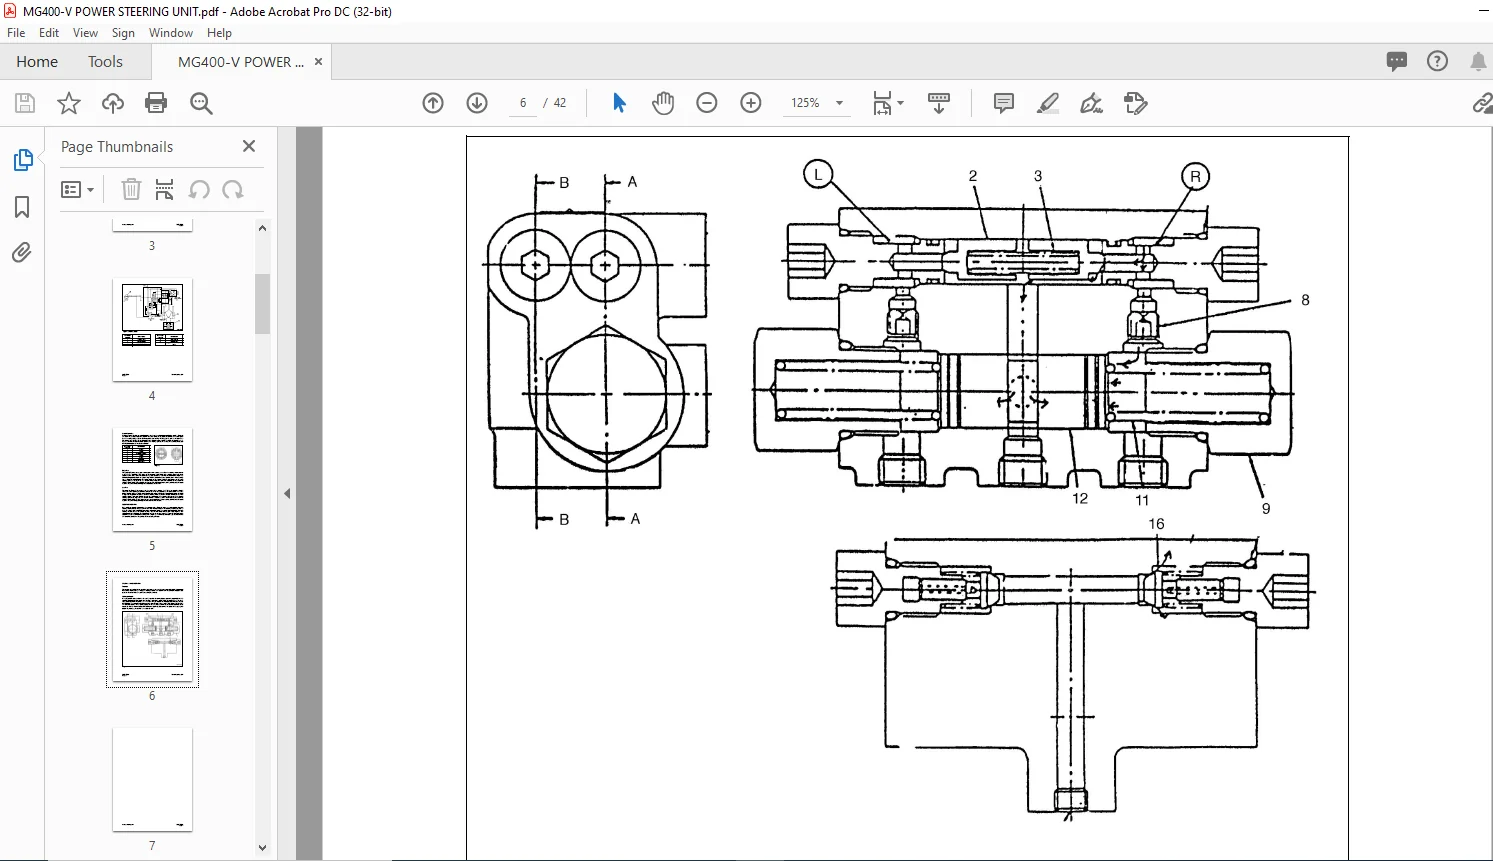Image resolution: width=1493 pixels, height=861 pixels.
Task: Collapse the navigation pane with side arrow
Action: point(287,493)
